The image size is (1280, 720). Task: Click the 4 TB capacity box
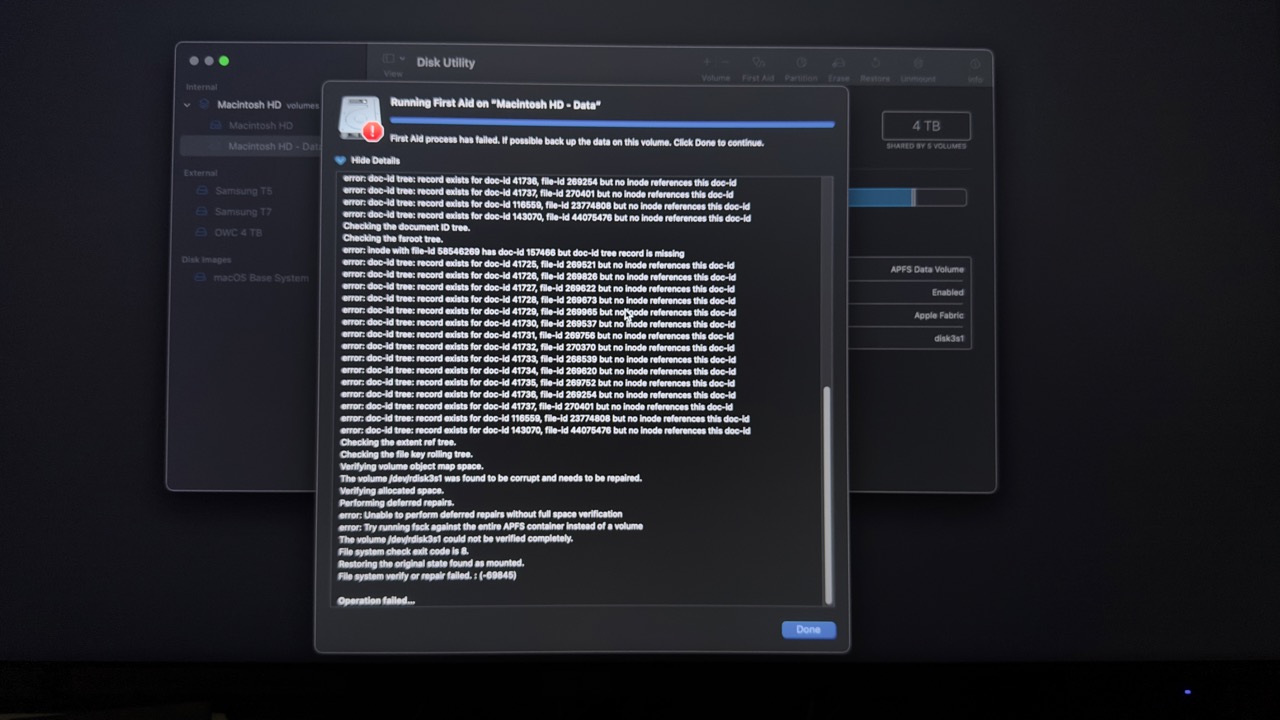pyautogui.click(x=926, y=126)
